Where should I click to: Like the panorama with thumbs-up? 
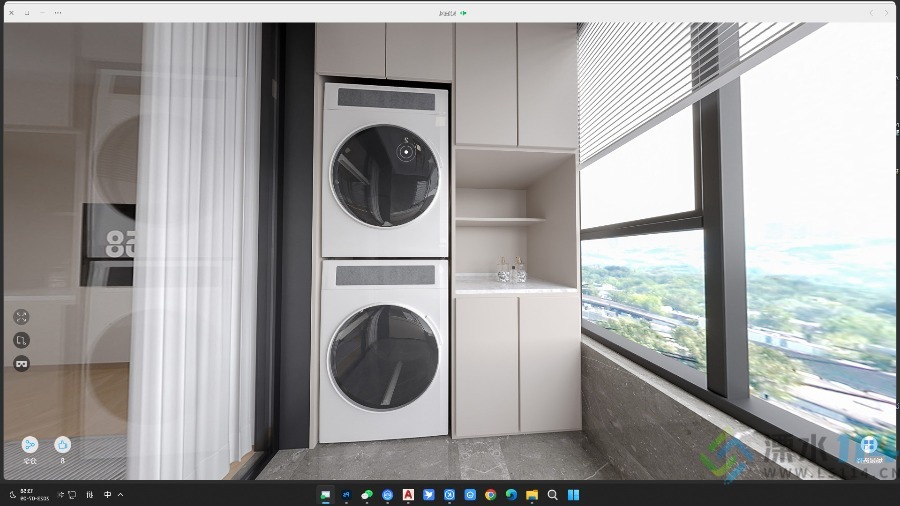[x=62, y=444]
